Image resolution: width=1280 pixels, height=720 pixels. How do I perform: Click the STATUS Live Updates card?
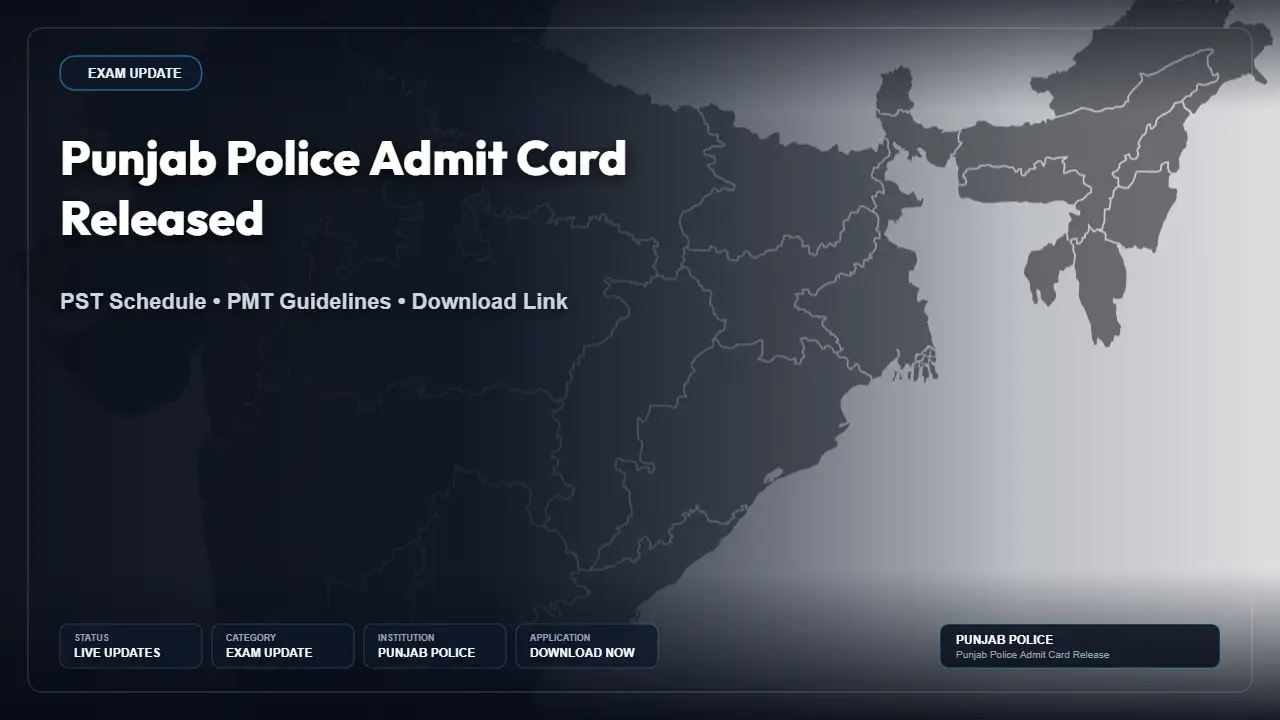pos(131,646)
